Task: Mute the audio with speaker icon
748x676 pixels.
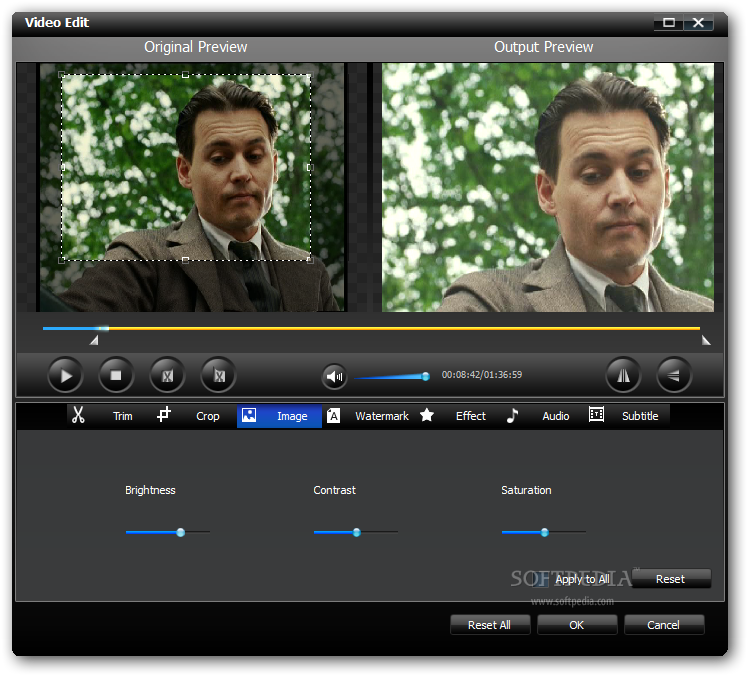Action: pos(334,376)
